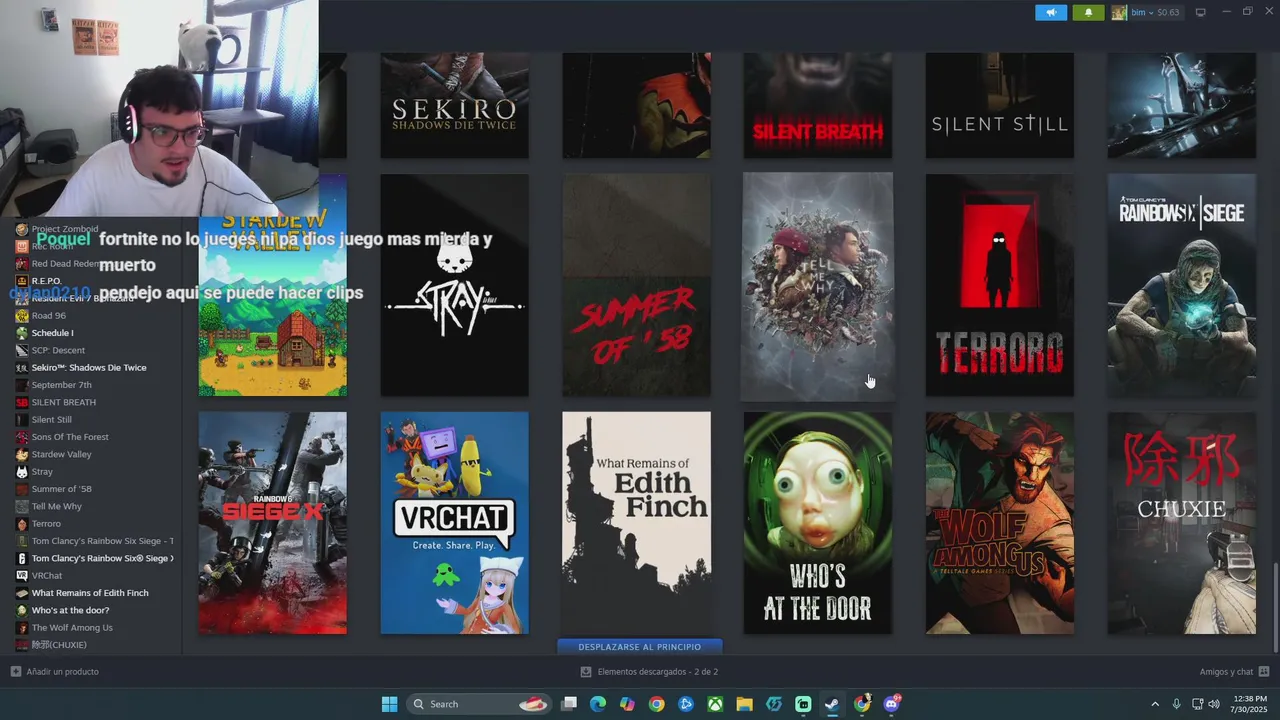Open the Sekiro Shadows Die Twice cover
Screen dimensions: 1280x720
click(455, 105)
